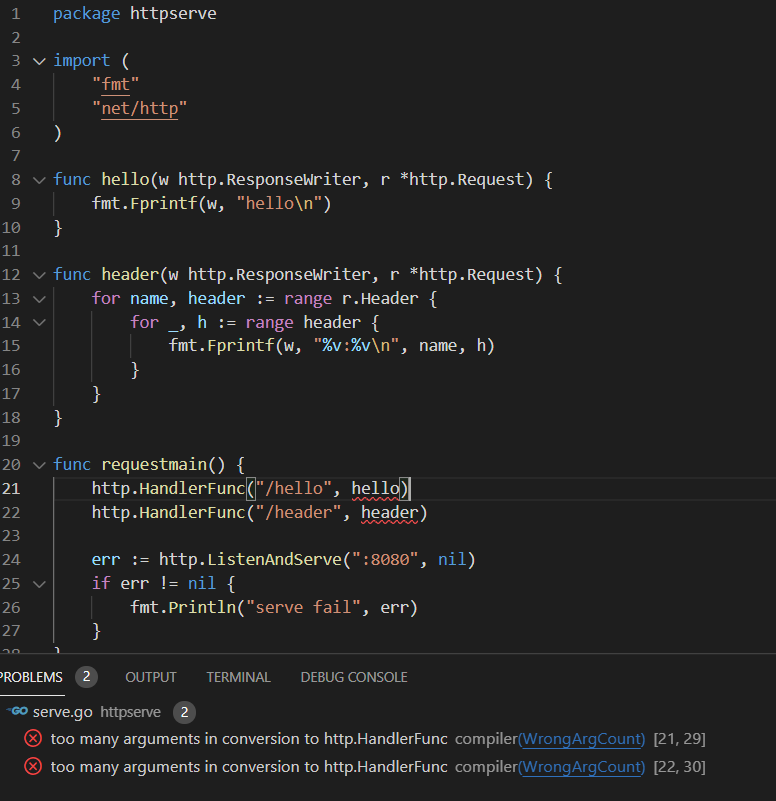
Task: Click the Go file icon beside serve.go
Action: click(17, 711)
